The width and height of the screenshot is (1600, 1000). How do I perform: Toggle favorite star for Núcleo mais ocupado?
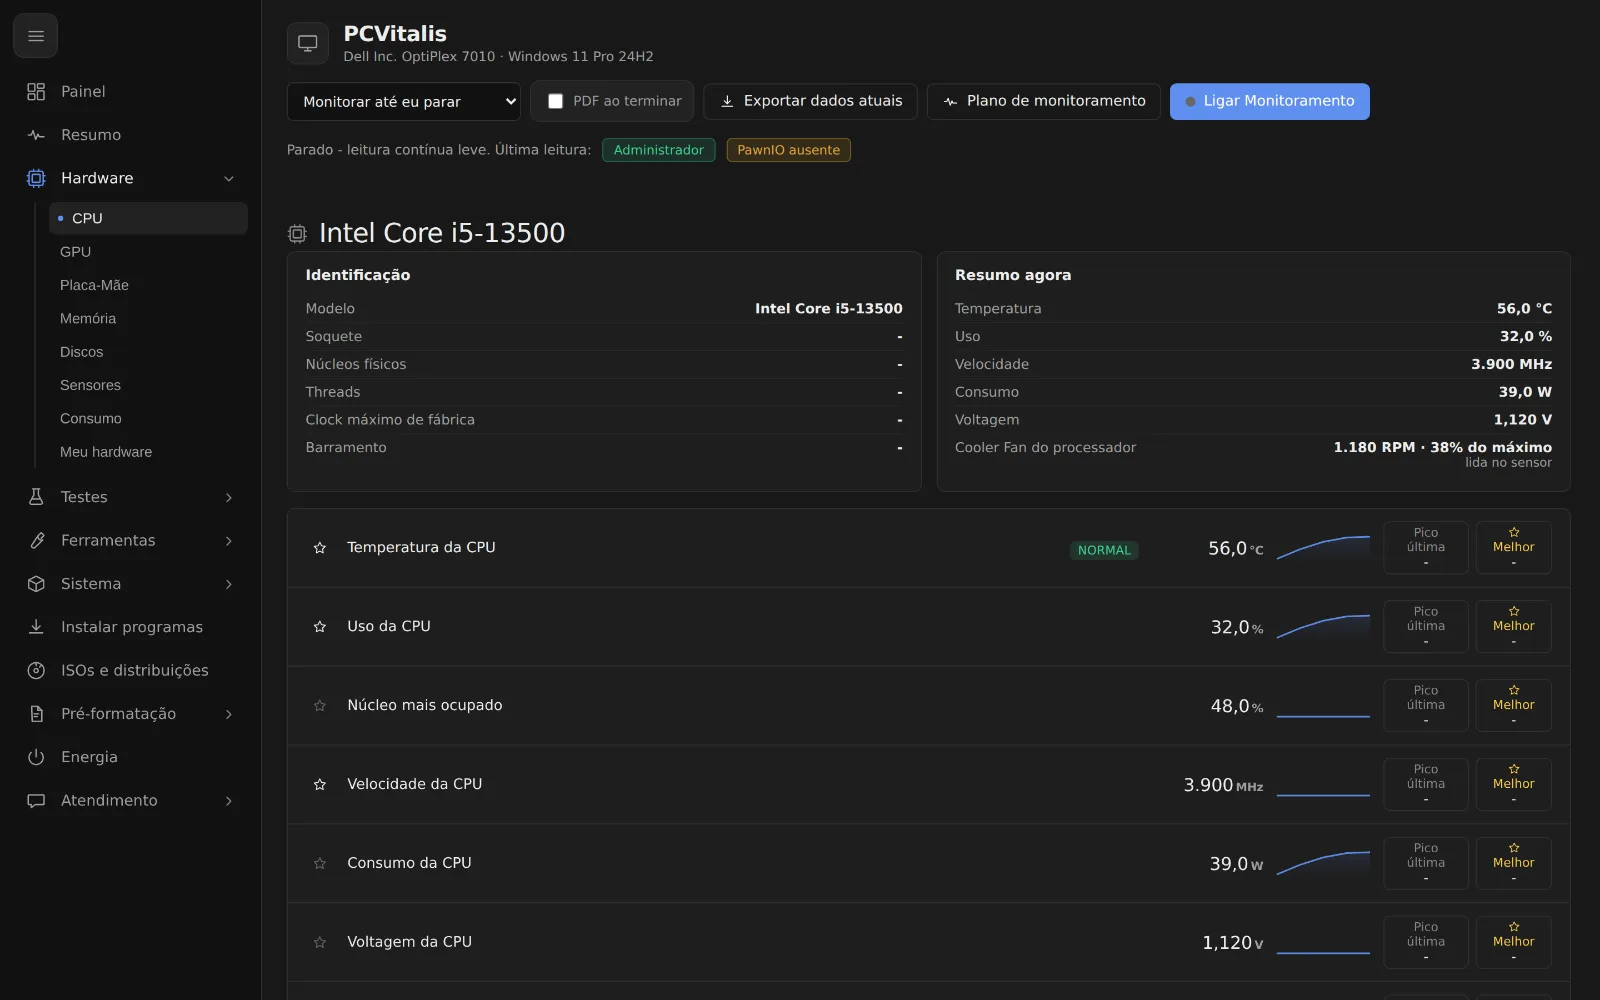(x=320, y=706)
